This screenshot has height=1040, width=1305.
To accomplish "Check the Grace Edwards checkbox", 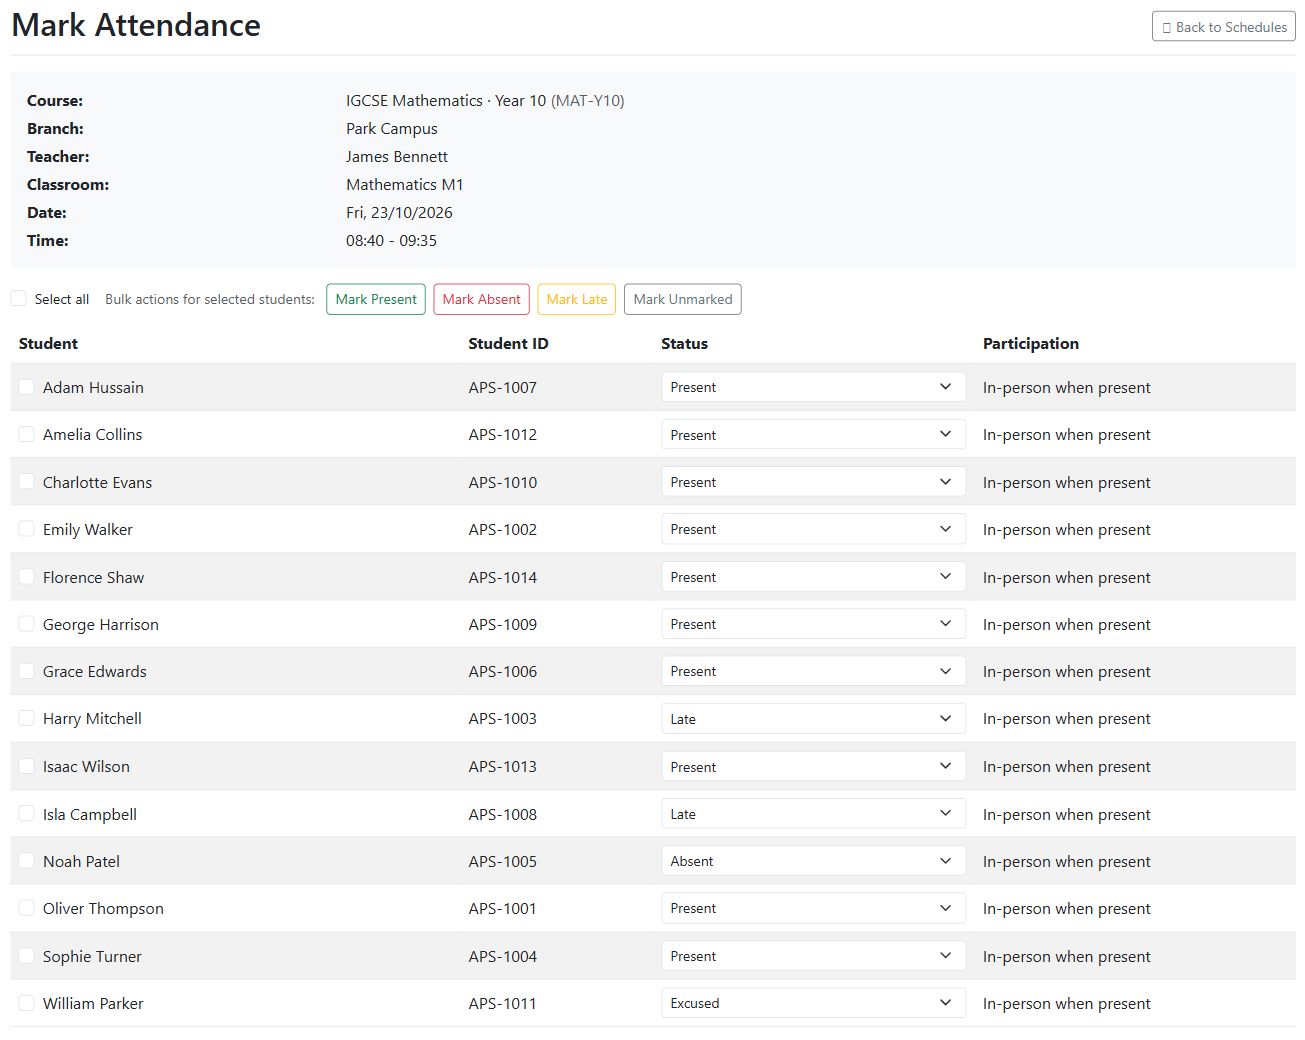I will (27, 671).
